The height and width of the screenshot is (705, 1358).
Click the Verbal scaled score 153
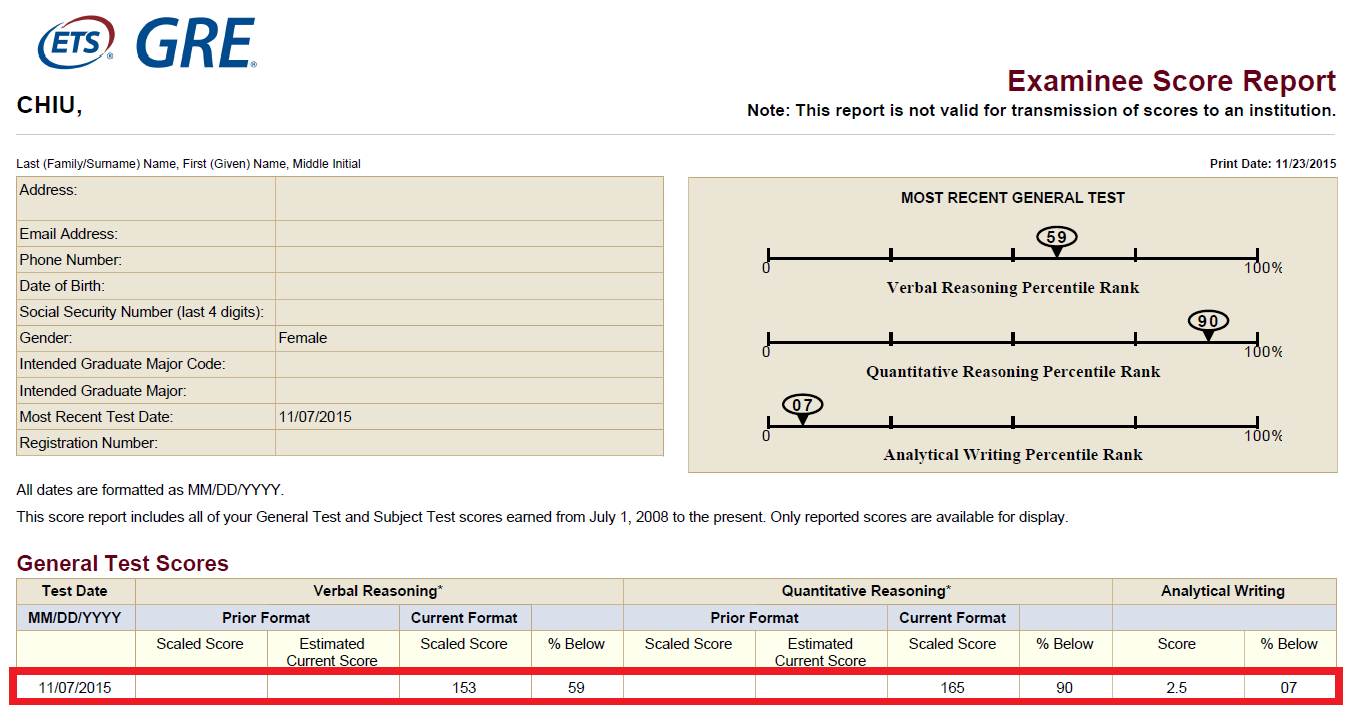464,687
